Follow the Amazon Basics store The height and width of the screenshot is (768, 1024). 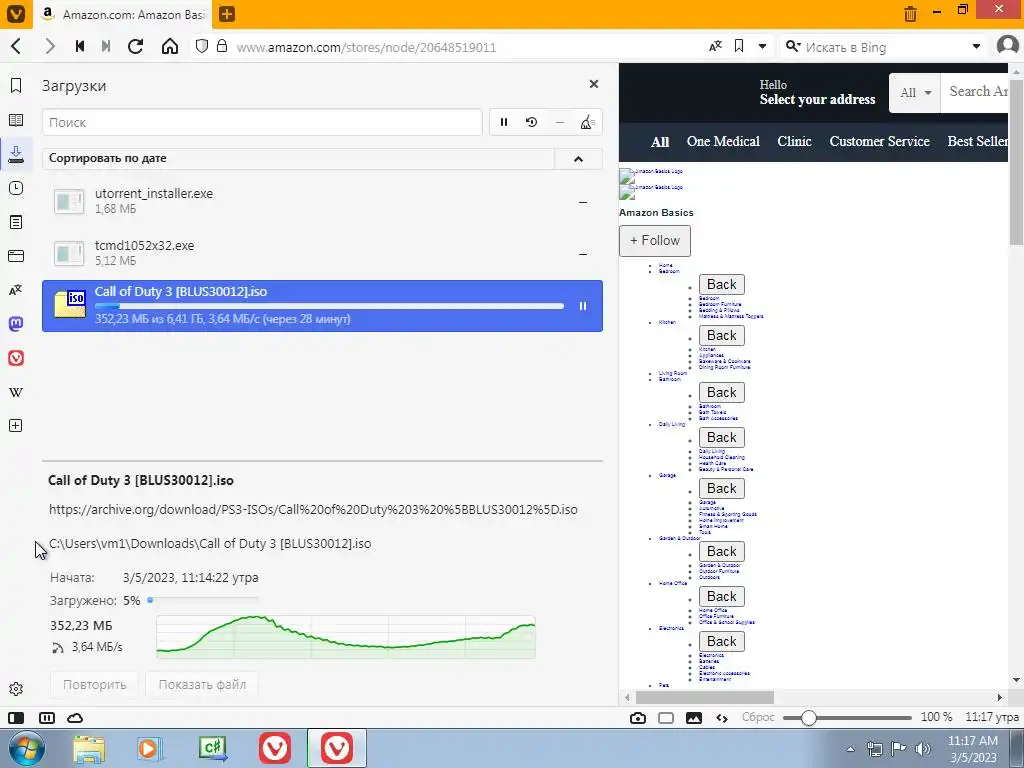point(654,240)
